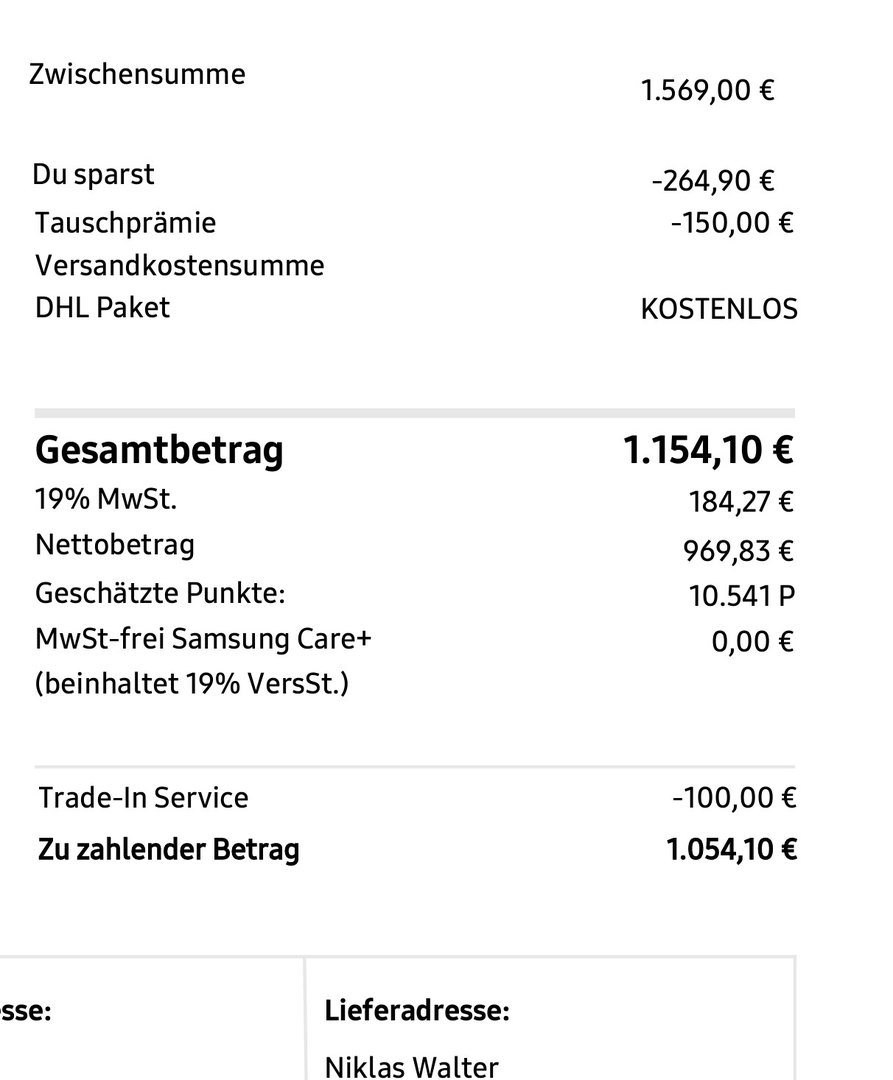This screenshot has width=893, height=1080.
Task: Select the Trade-In amount -100,00 €
Action: (x=734, y=798)
